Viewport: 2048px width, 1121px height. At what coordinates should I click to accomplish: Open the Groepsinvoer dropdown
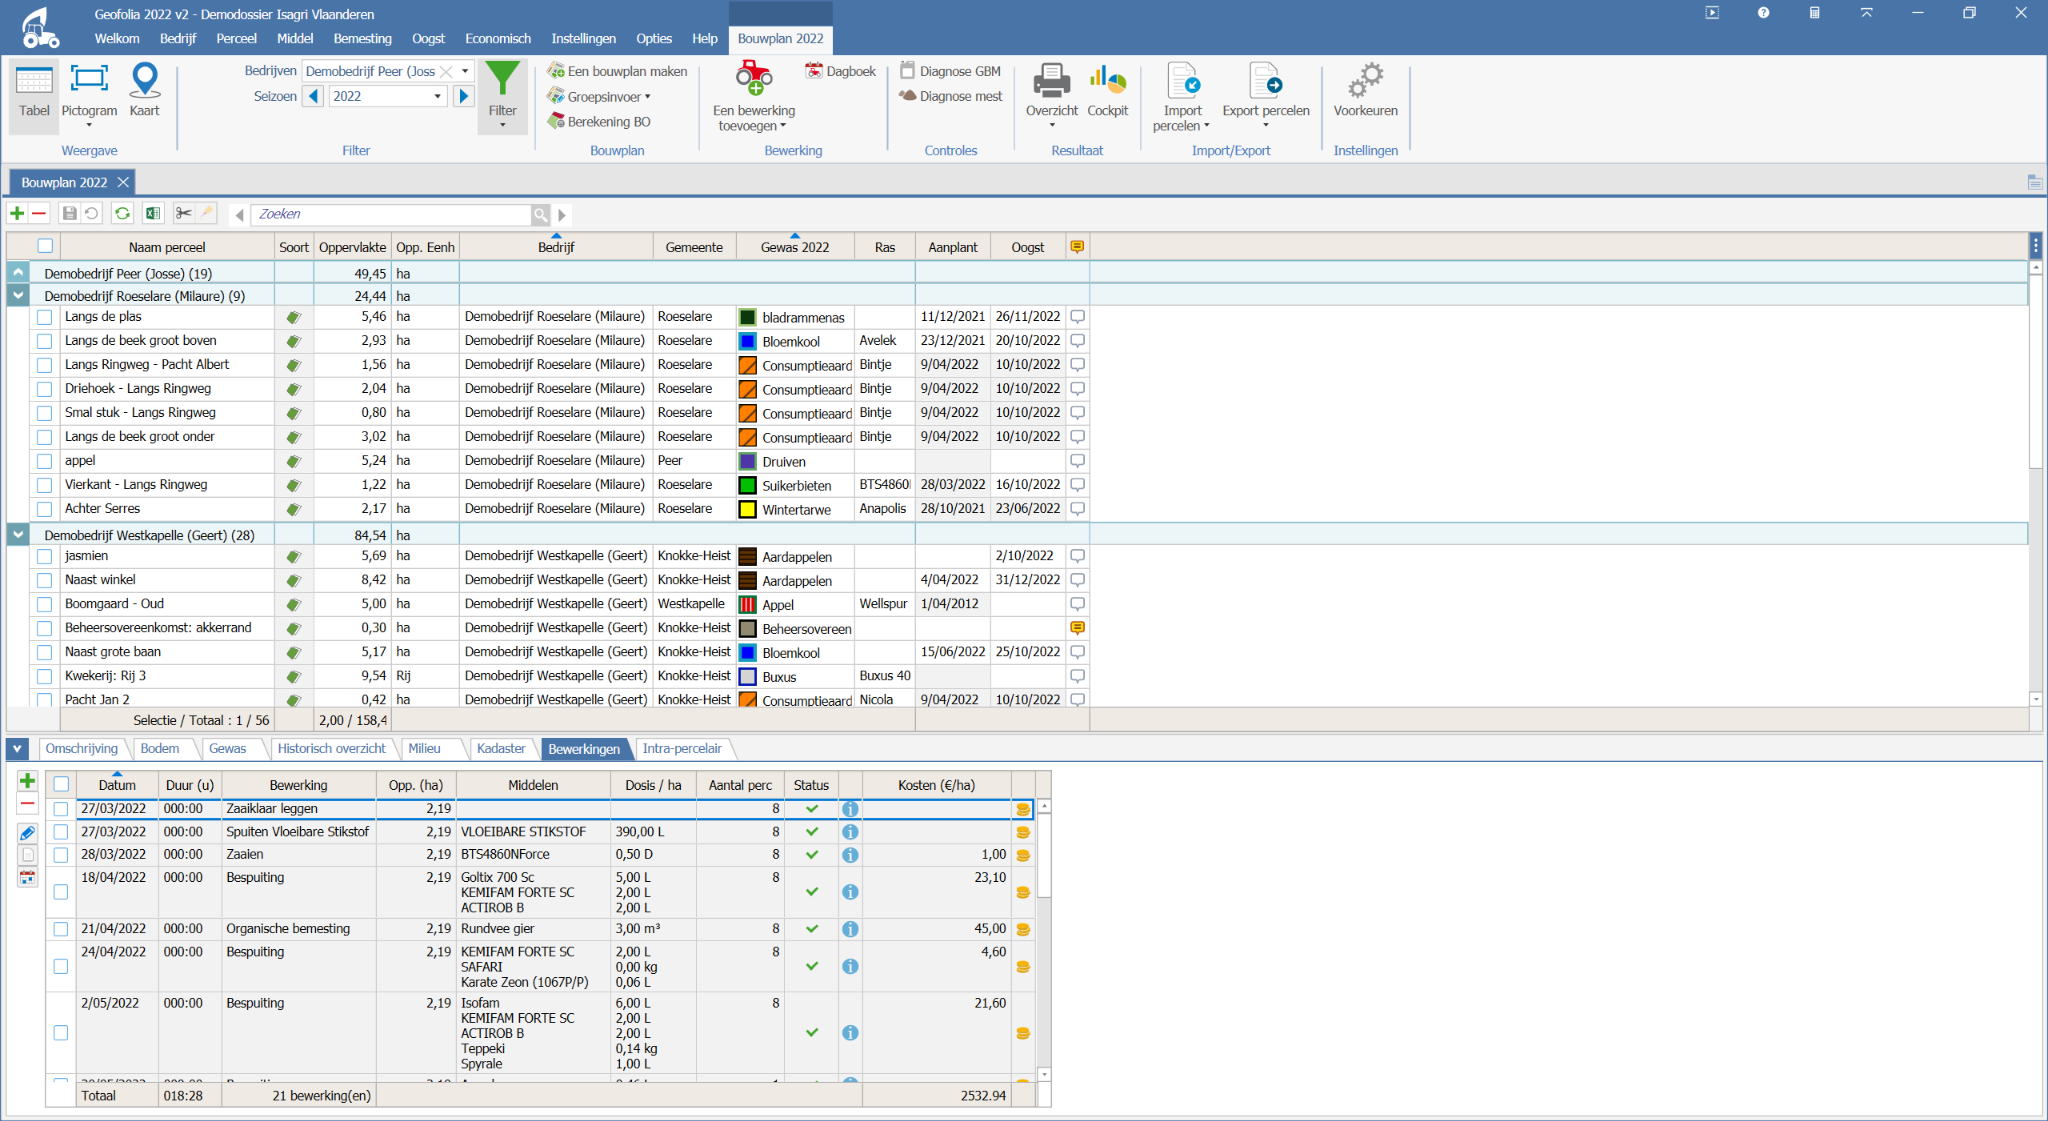click(599, 96)
